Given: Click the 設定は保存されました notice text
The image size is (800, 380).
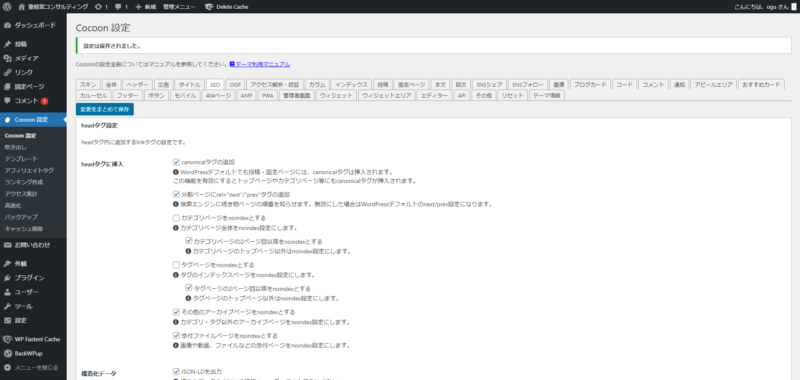Looking at the screenshot, I should (x=112, y=45).
